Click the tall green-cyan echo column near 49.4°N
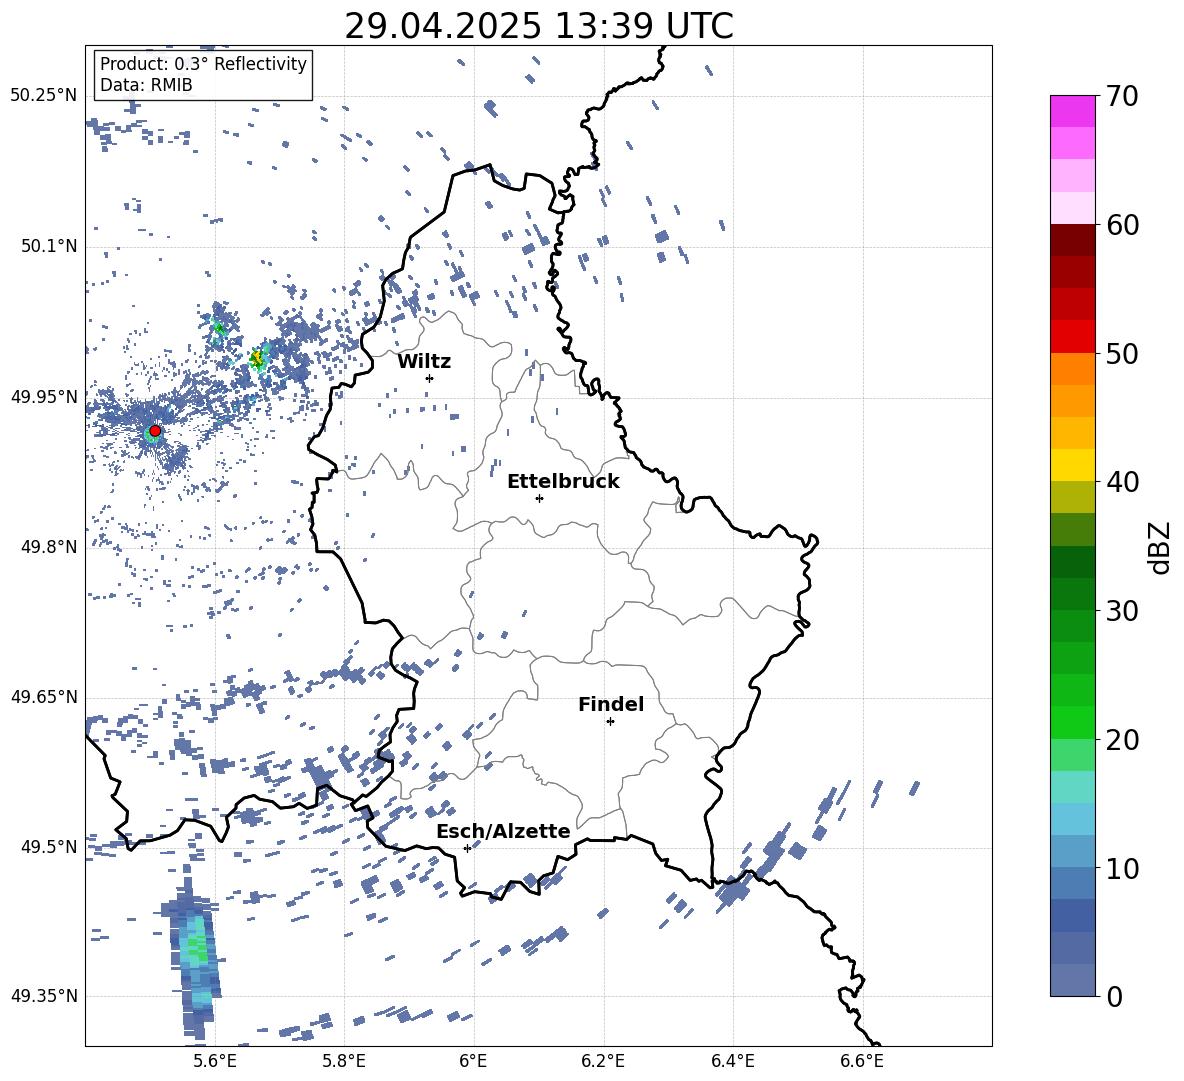Viewport: 1184px width, 1081px height. click(196, 955)
